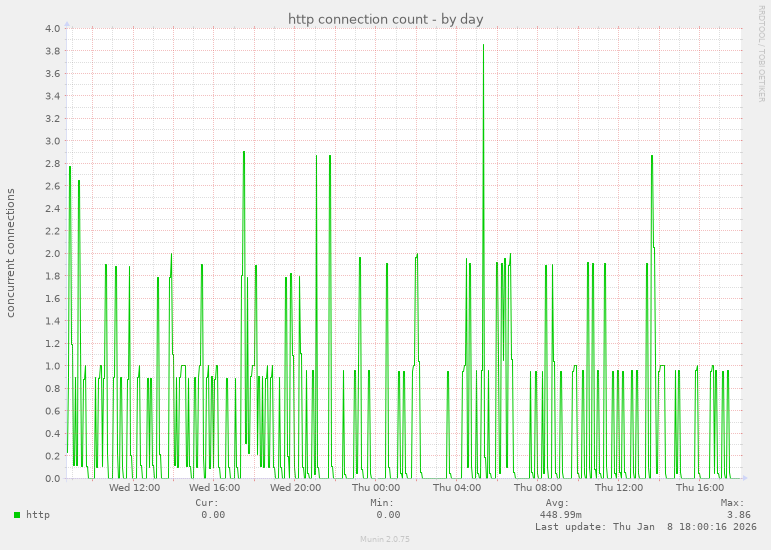Click the graph title 'http connection count - by day'
This screenshot has width=771, height=550.
click(x=386, y=19)
